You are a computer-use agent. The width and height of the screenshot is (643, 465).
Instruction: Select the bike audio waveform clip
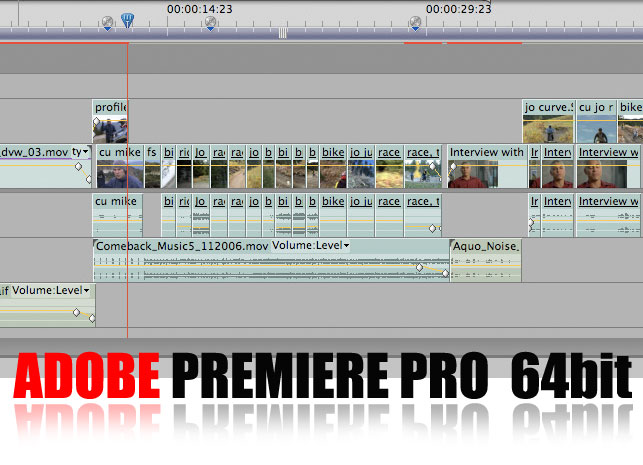tap(333, 215)
